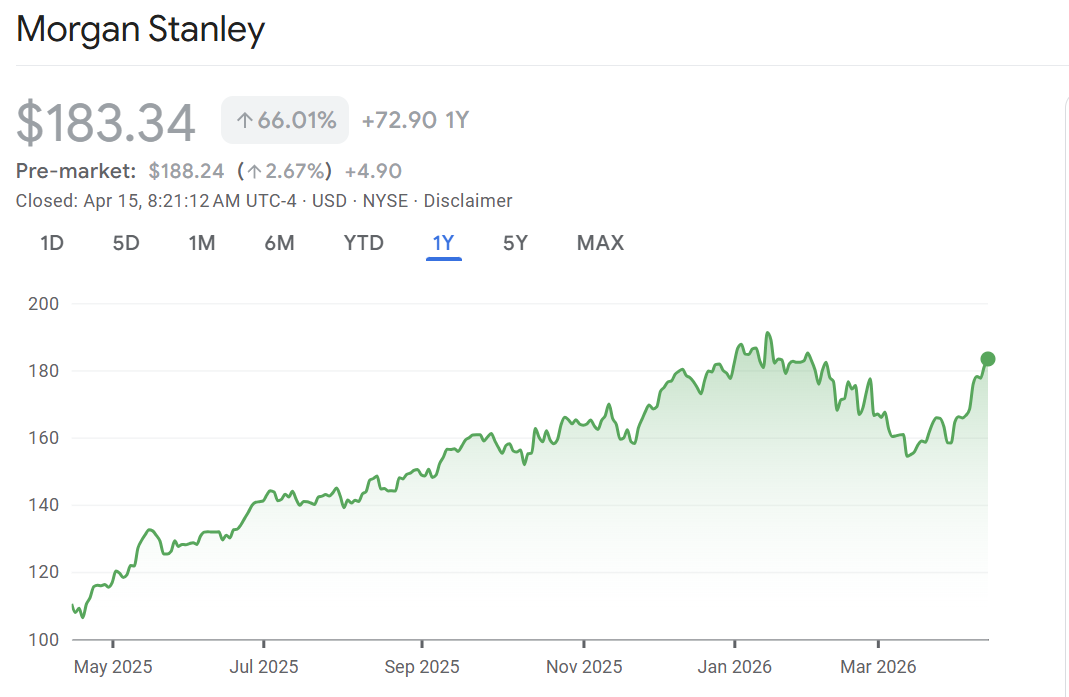Select the 1D time range tab
1069x697 pixels.
coord(52,242)
